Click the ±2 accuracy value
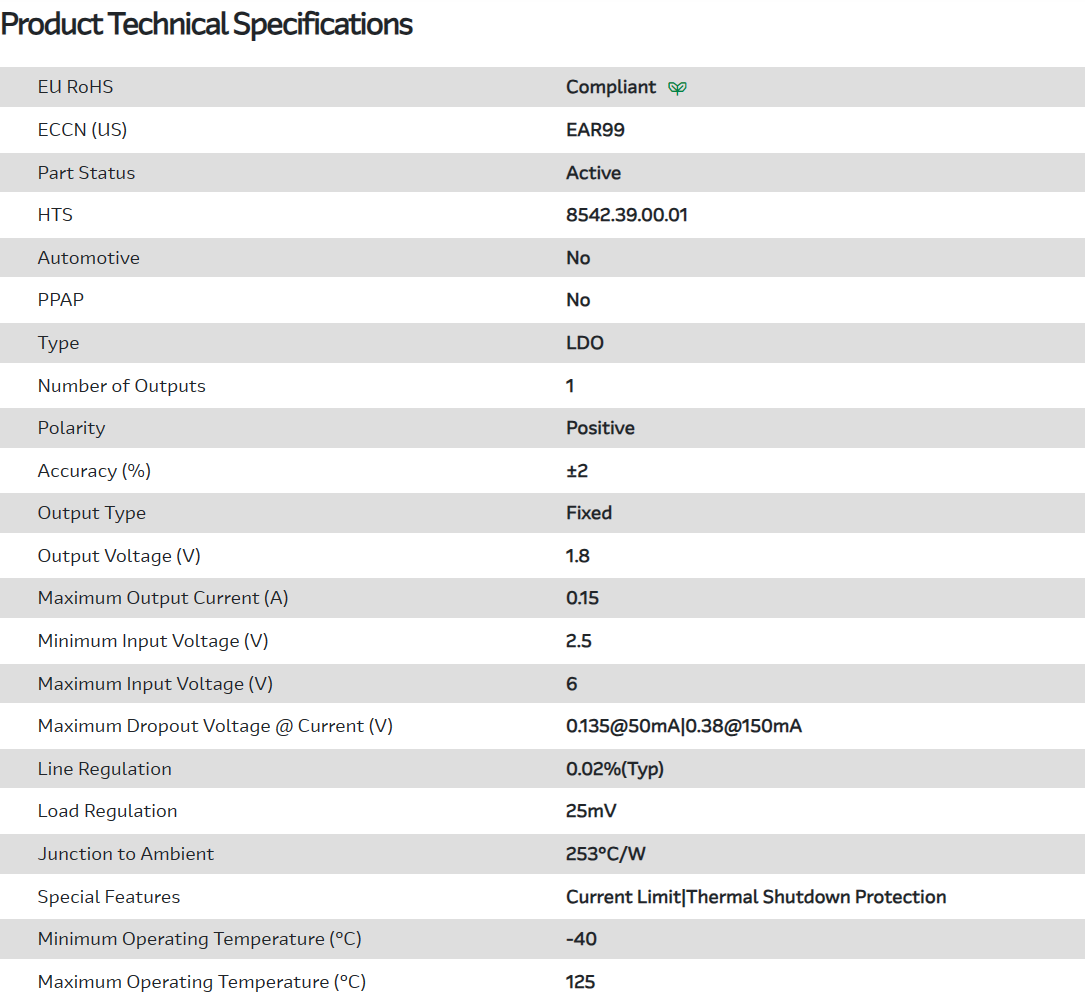 [577, 471]
